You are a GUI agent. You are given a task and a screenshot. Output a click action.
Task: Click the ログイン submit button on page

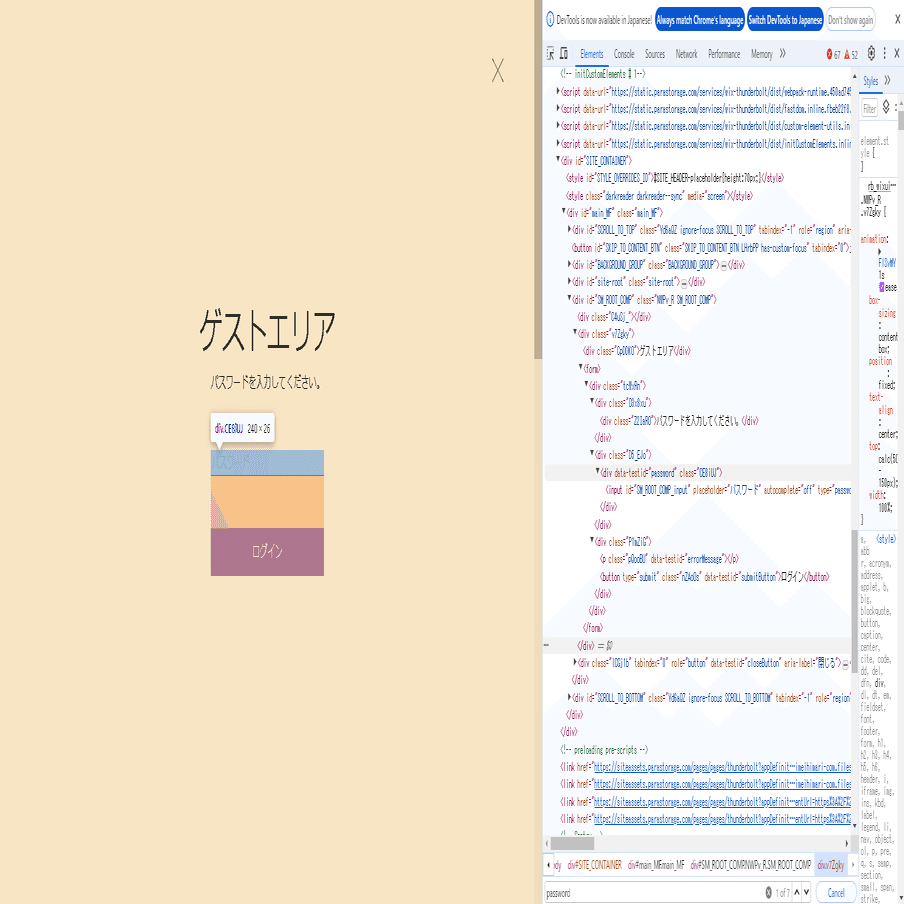tap(267, 552)
